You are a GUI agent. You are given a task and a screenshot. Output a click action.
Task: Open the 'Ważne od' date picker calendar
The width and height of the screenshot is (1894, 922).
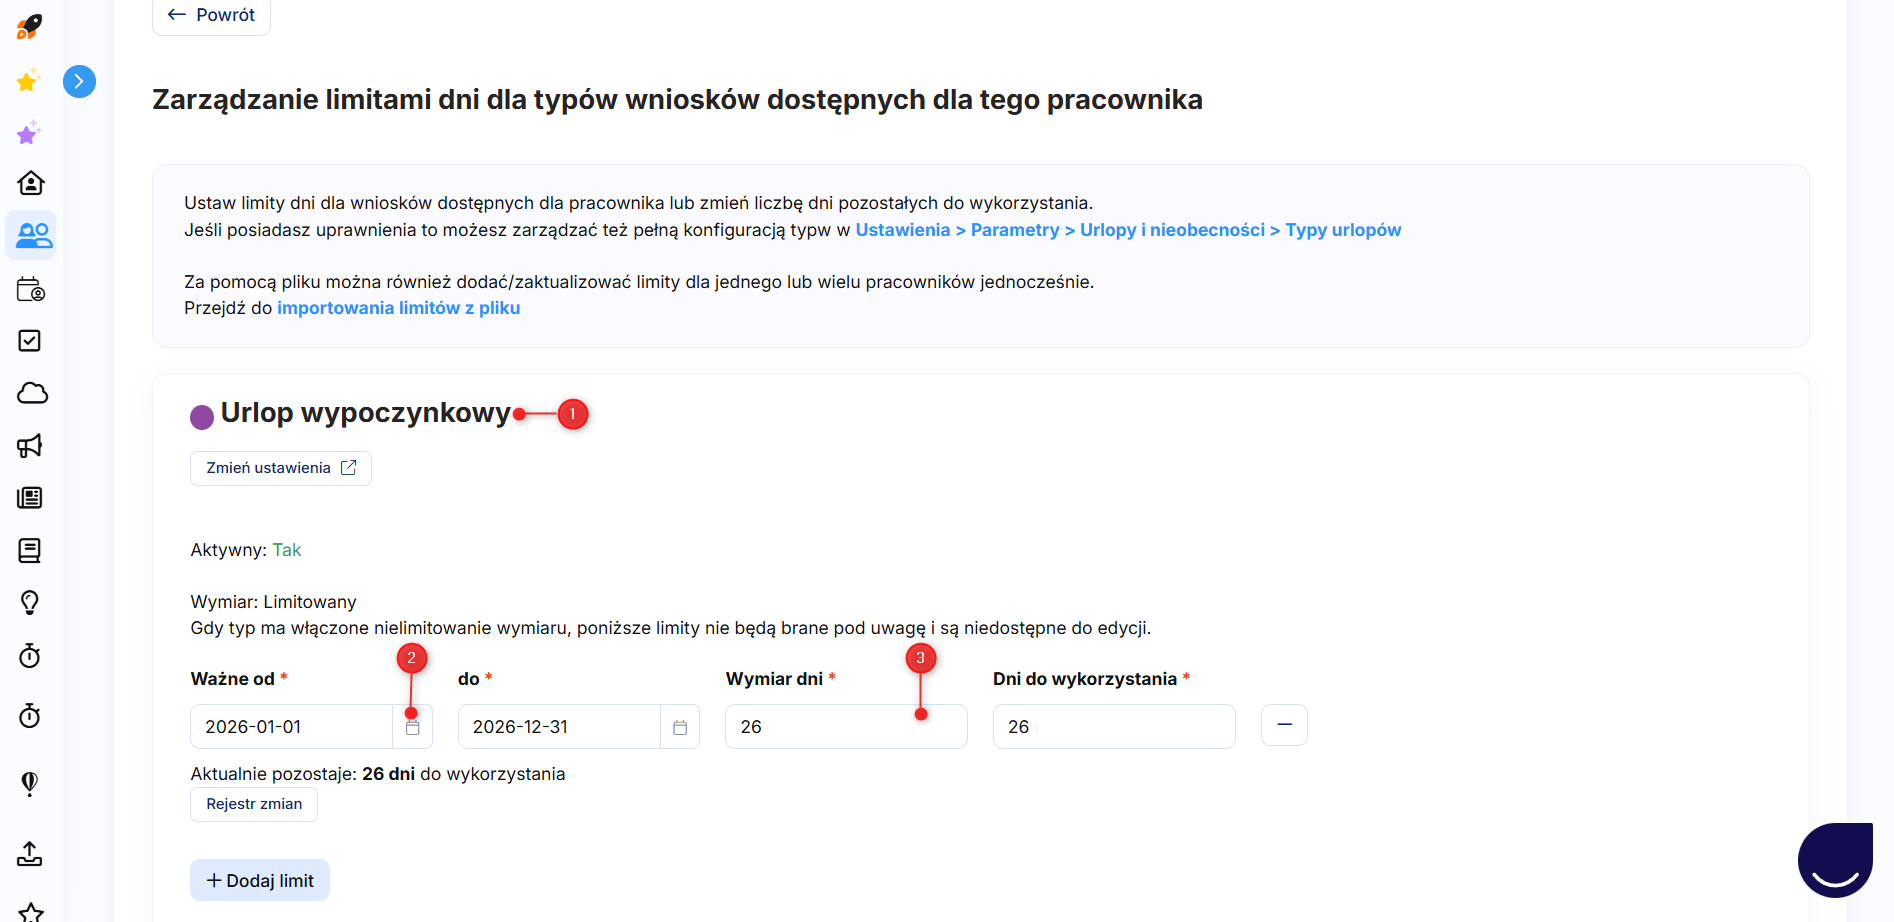tap(413, 727)
